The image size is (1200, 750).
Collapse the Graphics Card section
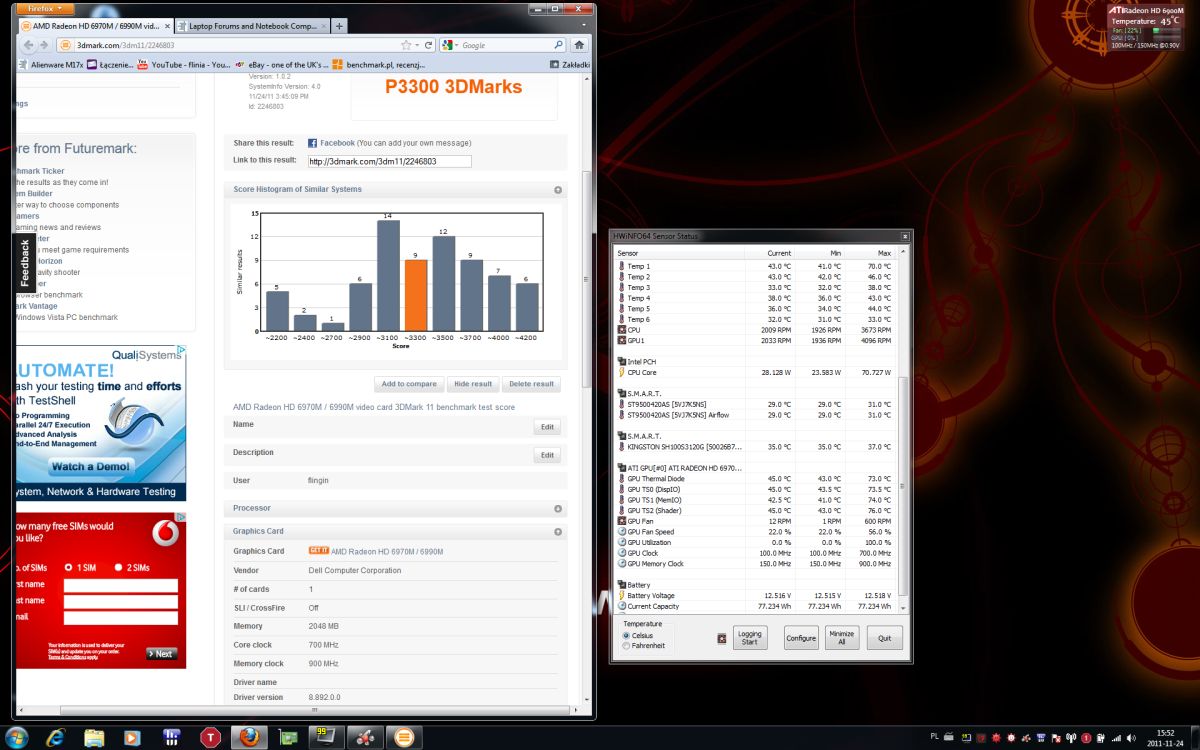[x=558, y=532]
